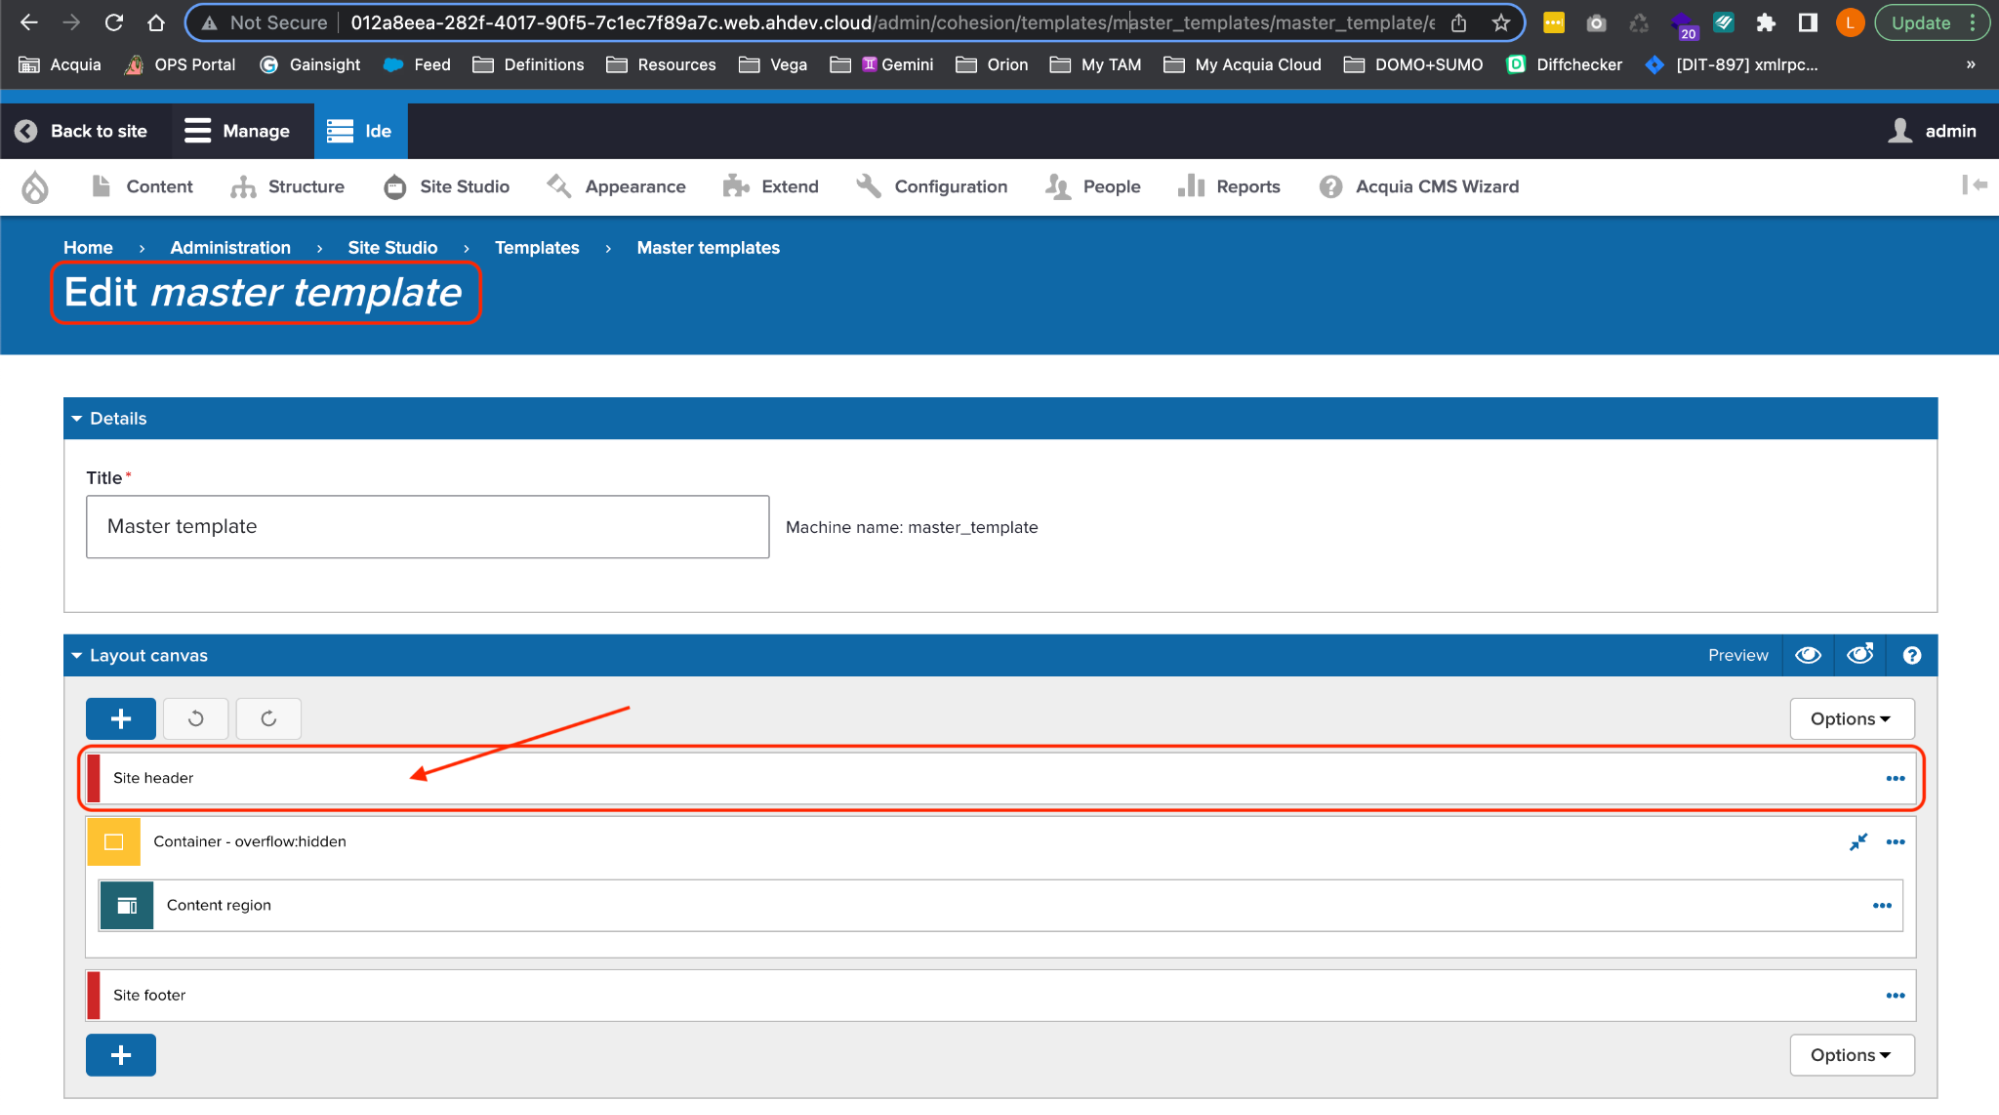The height and width of the screenshot is (1115, 1999).
Task: Collapse the Container overflow:hidden element
Action: coord(1858,842)
